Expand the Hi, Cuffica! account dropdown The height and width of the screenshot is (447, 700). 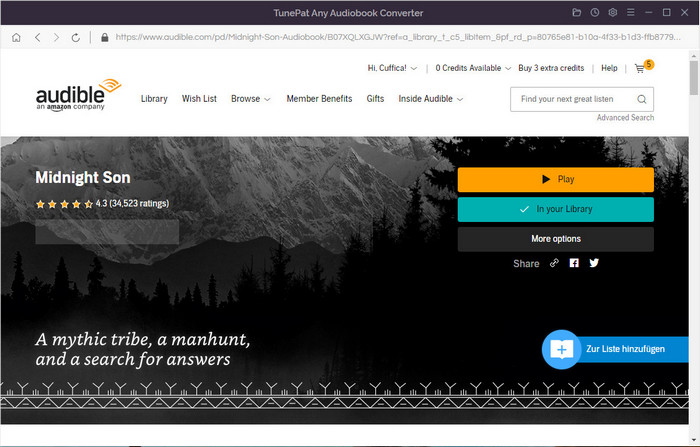click(392, 68)
